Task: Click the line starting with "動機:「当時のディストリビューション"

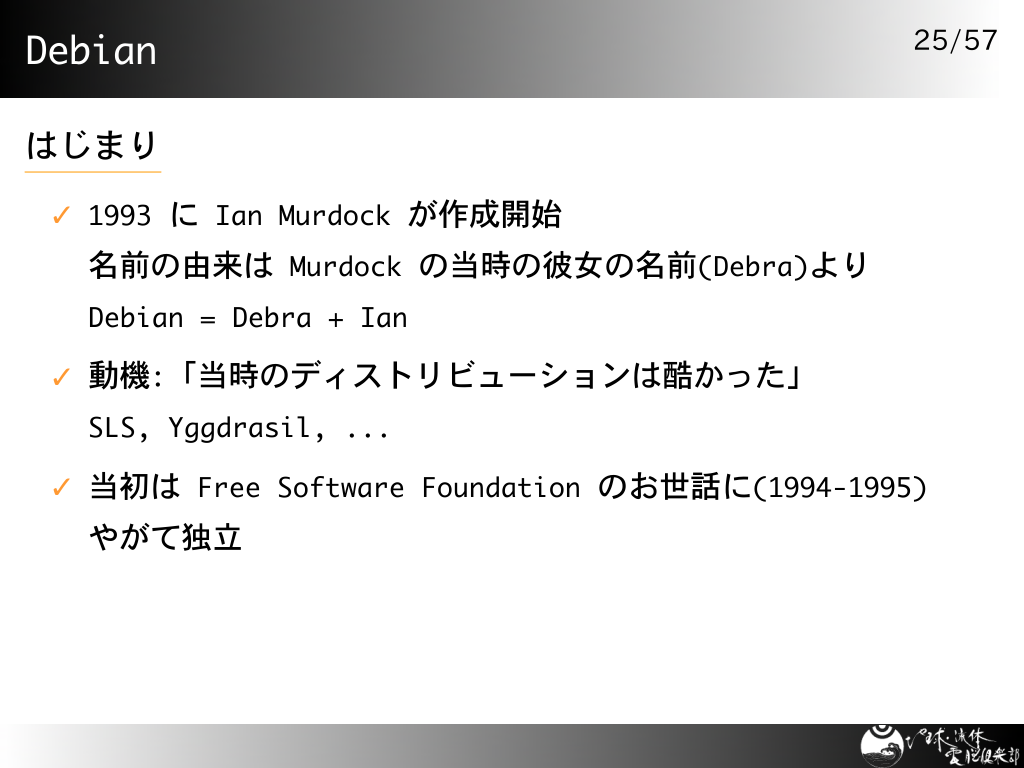Action: pyautogui.click(x=445, y=376)
